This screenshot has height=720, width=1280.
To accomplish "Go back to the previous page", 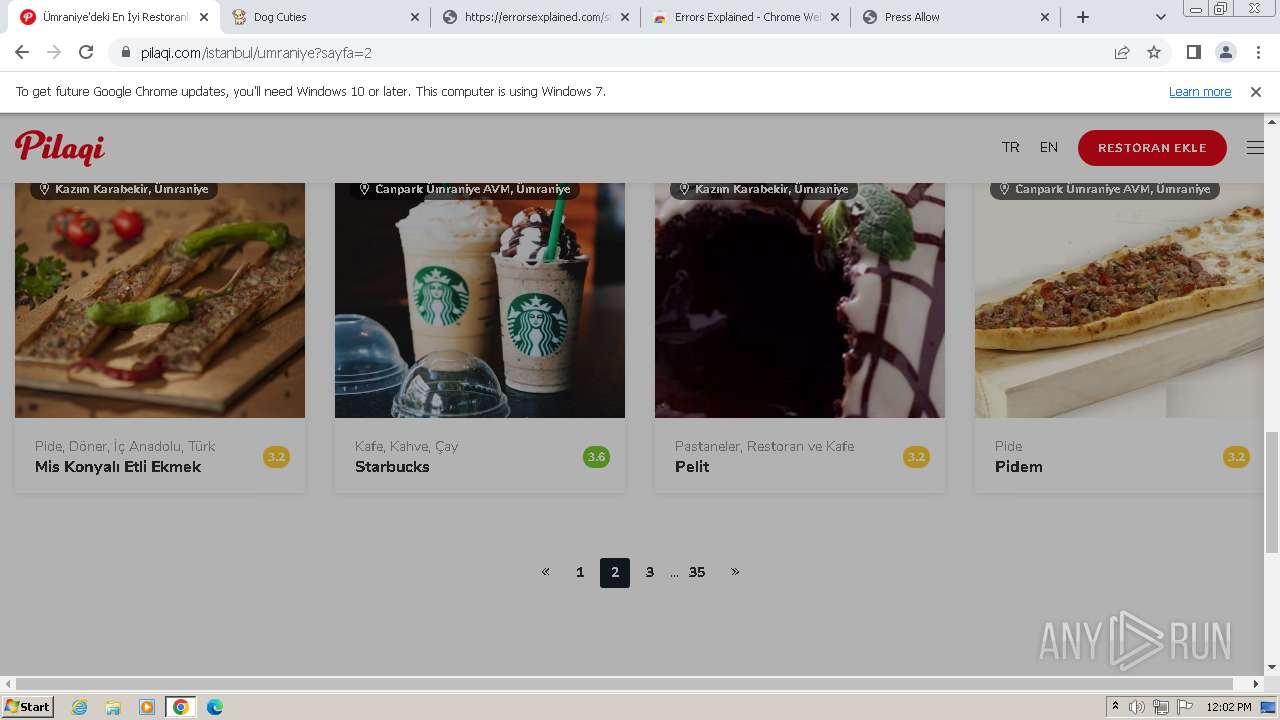I will tap(22, 52).
